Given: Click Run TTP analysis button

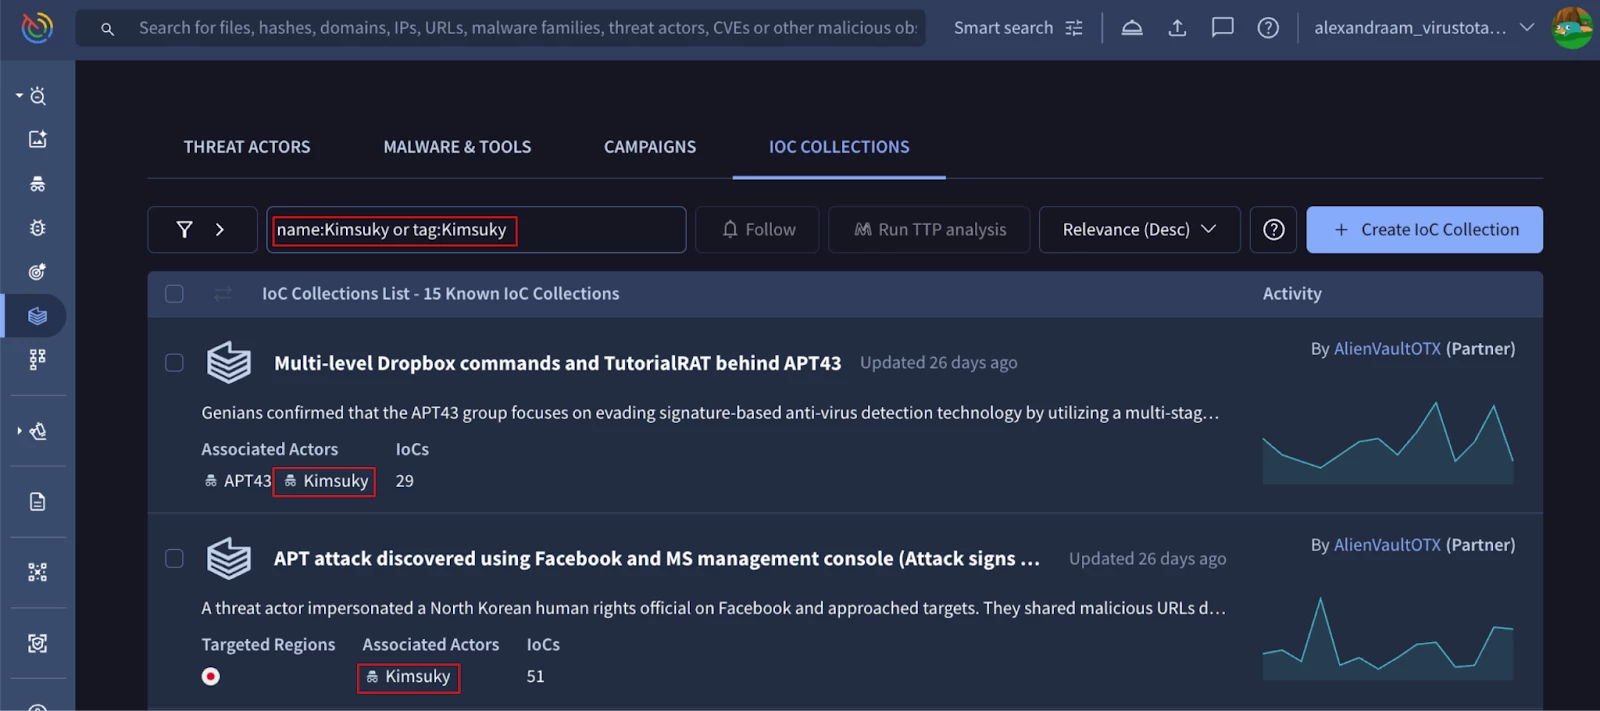Looking at the screenshot, I should click(929, 230).
